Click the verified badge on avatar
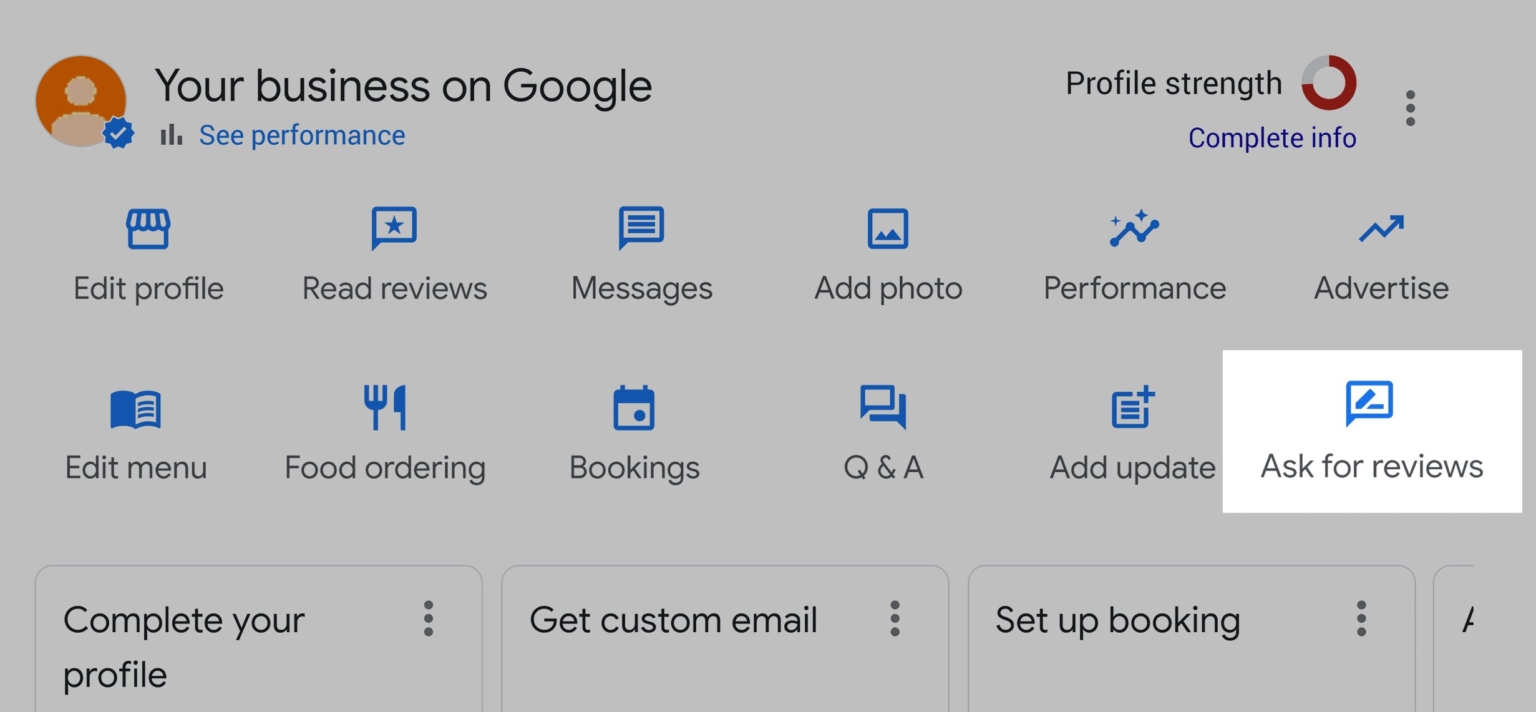Image resolution: width=1536 pixels, height=712 pixels. [x=119, y=133]
